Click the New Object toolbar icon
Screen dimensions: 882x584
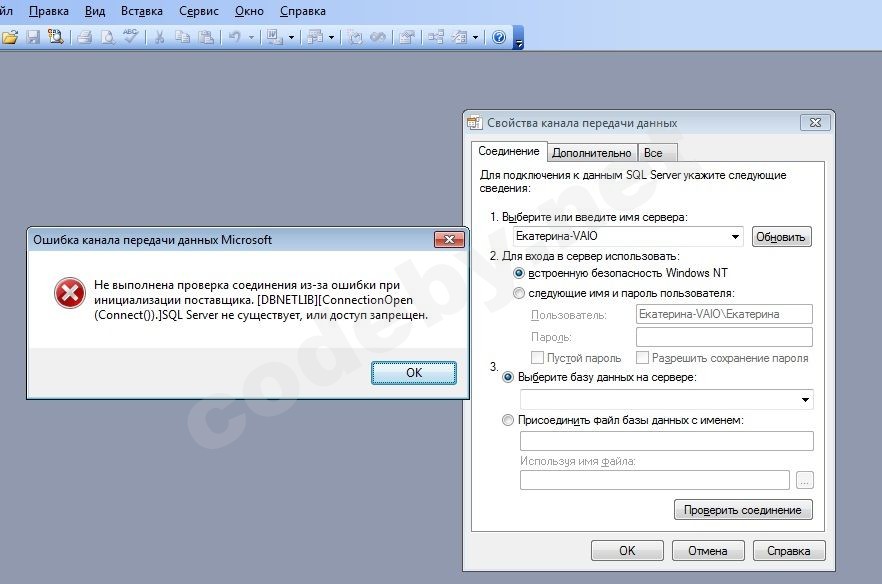pyautogui.click(x=460, y=37)
